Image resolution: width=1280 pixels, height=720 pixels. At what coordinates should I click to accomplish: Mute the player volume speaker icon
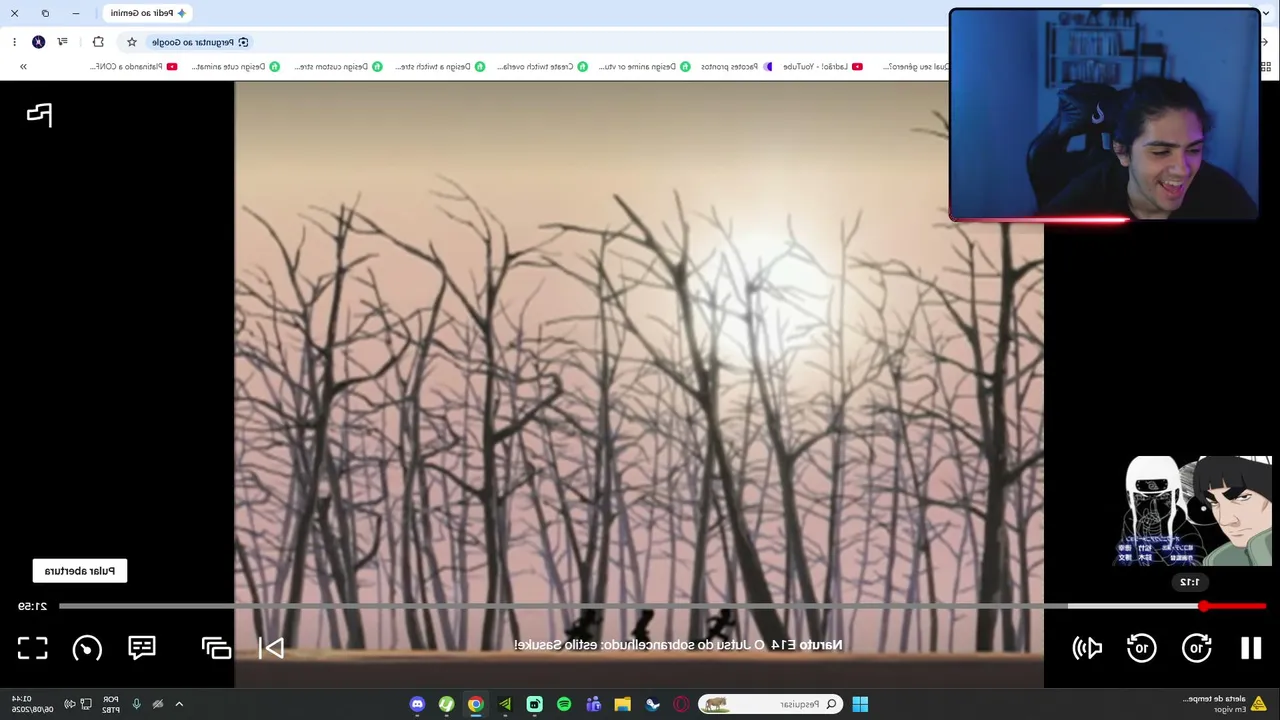pyautogui.click(x=1087, y=648)
